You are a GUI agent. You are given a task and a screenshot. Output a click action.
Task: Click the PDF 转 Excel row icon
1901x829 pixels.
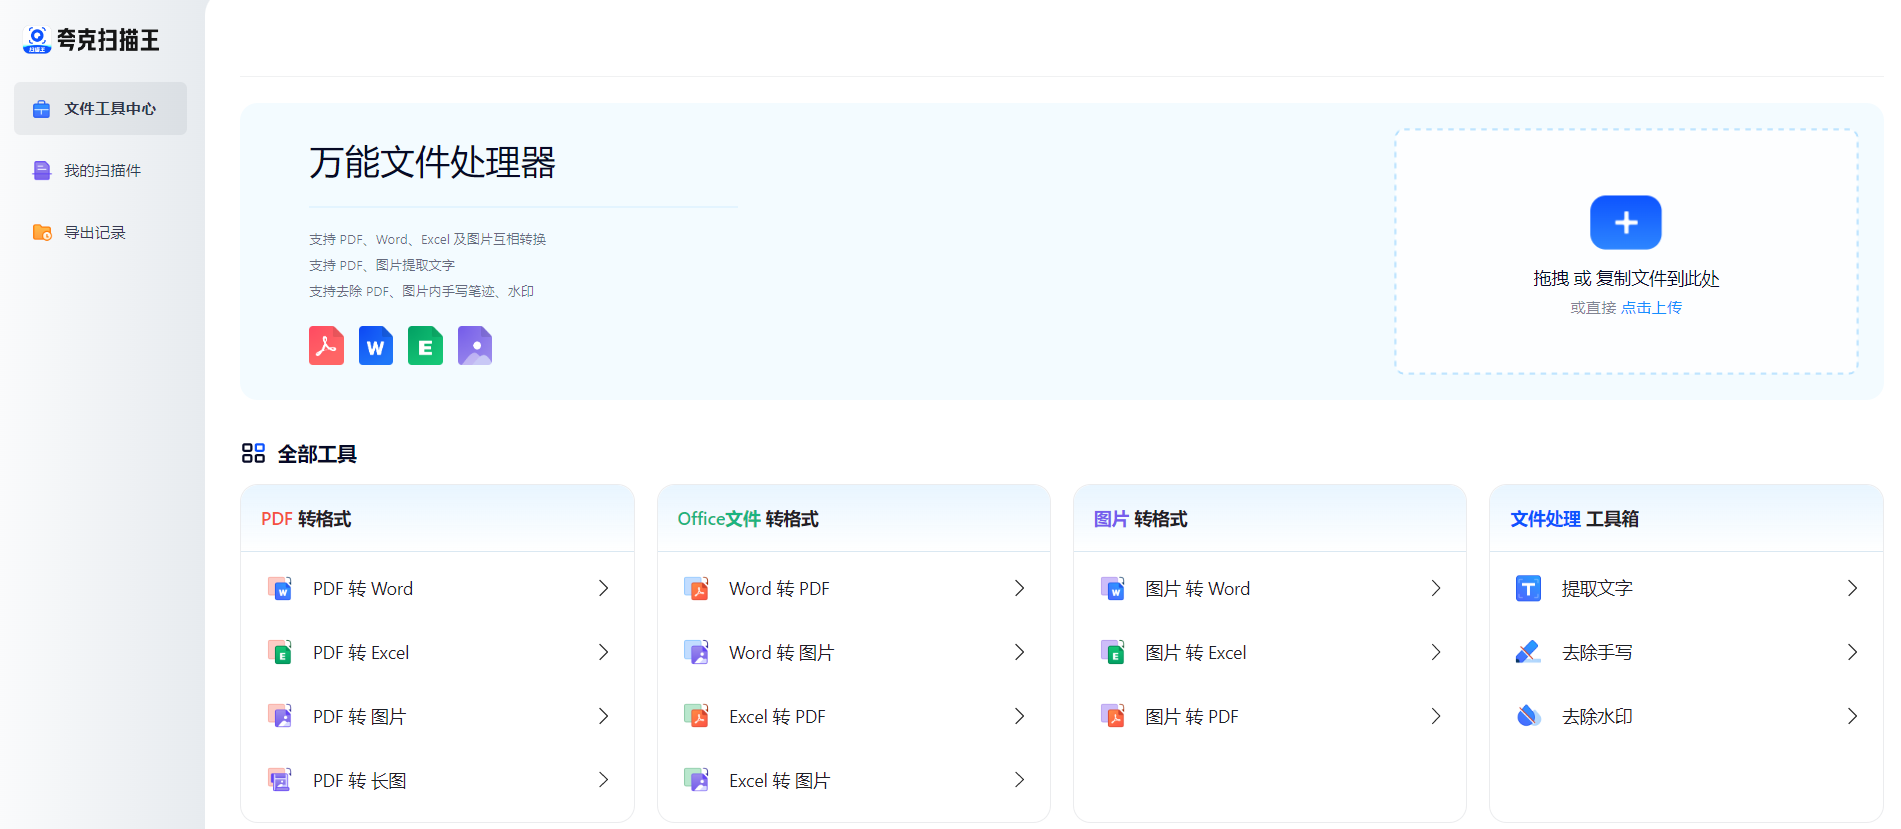(280, 652)
